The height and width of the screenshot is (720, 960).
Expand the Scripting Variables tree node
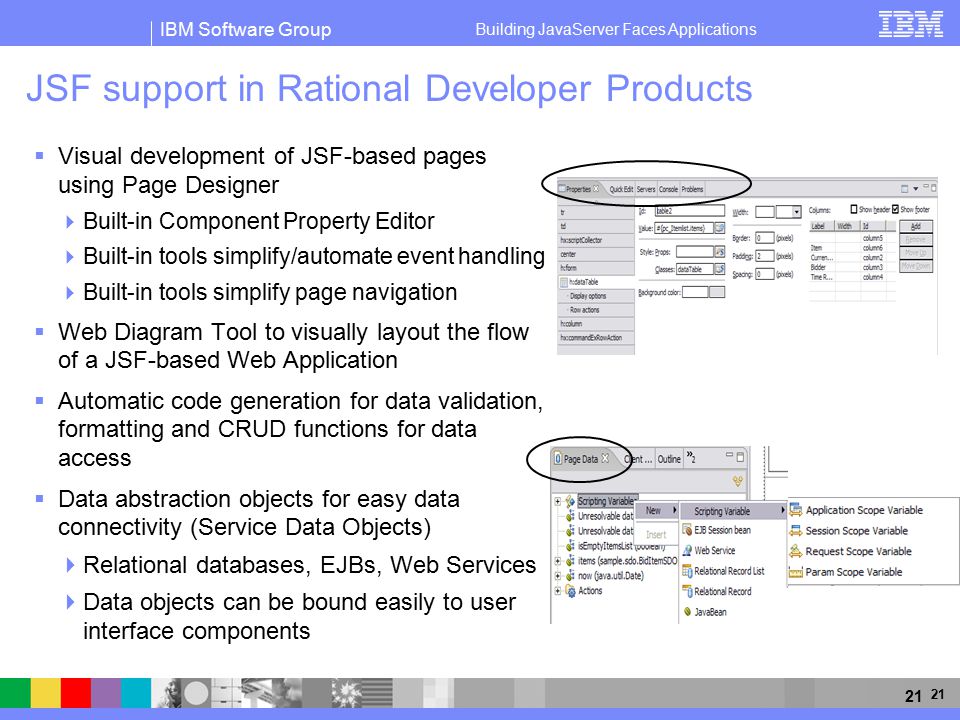(x=558, y=501)
